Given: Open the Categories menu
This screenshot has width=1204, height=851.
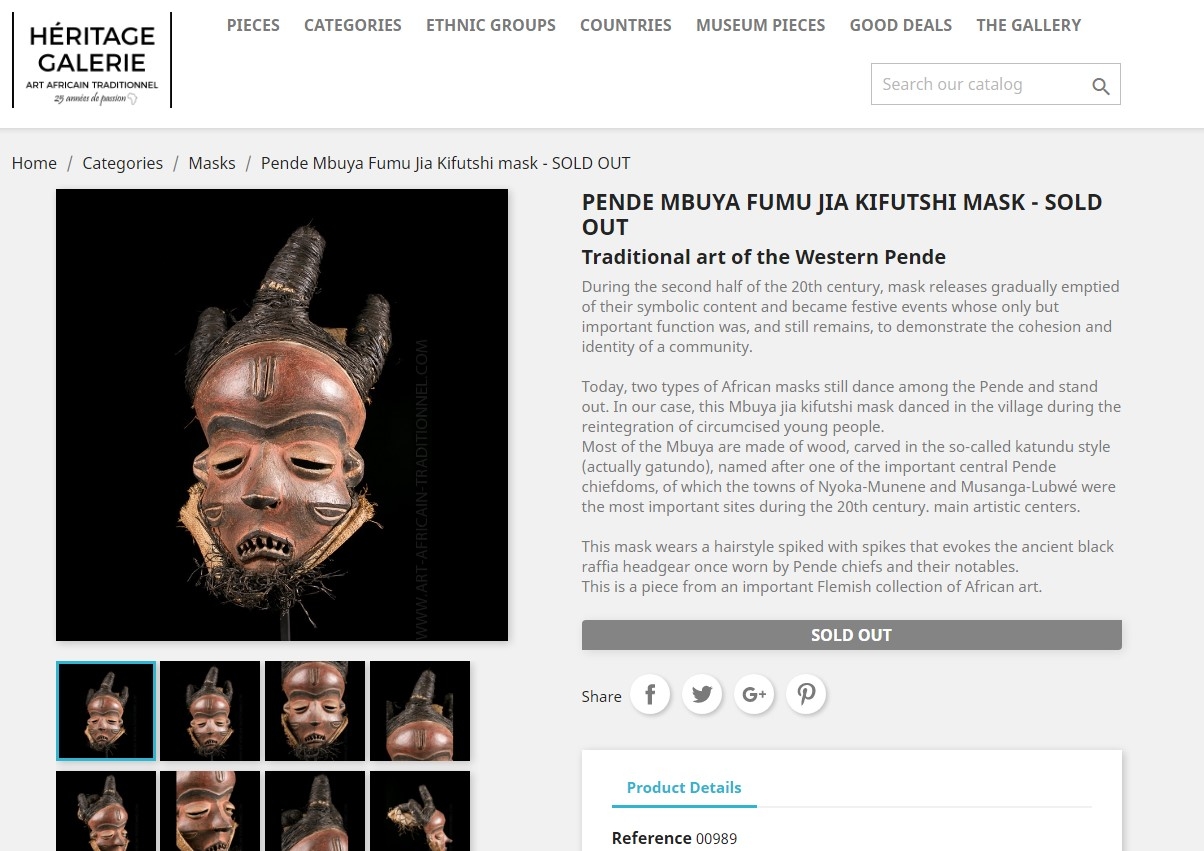Looking at the screenshot, I should point(353,25).
